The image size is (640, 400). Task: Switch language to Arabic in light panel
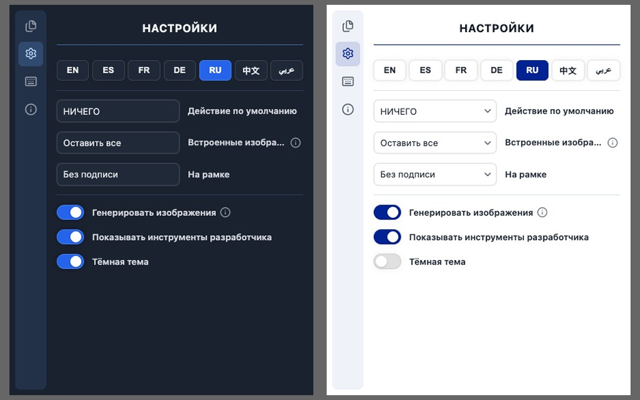click(604, 70)
